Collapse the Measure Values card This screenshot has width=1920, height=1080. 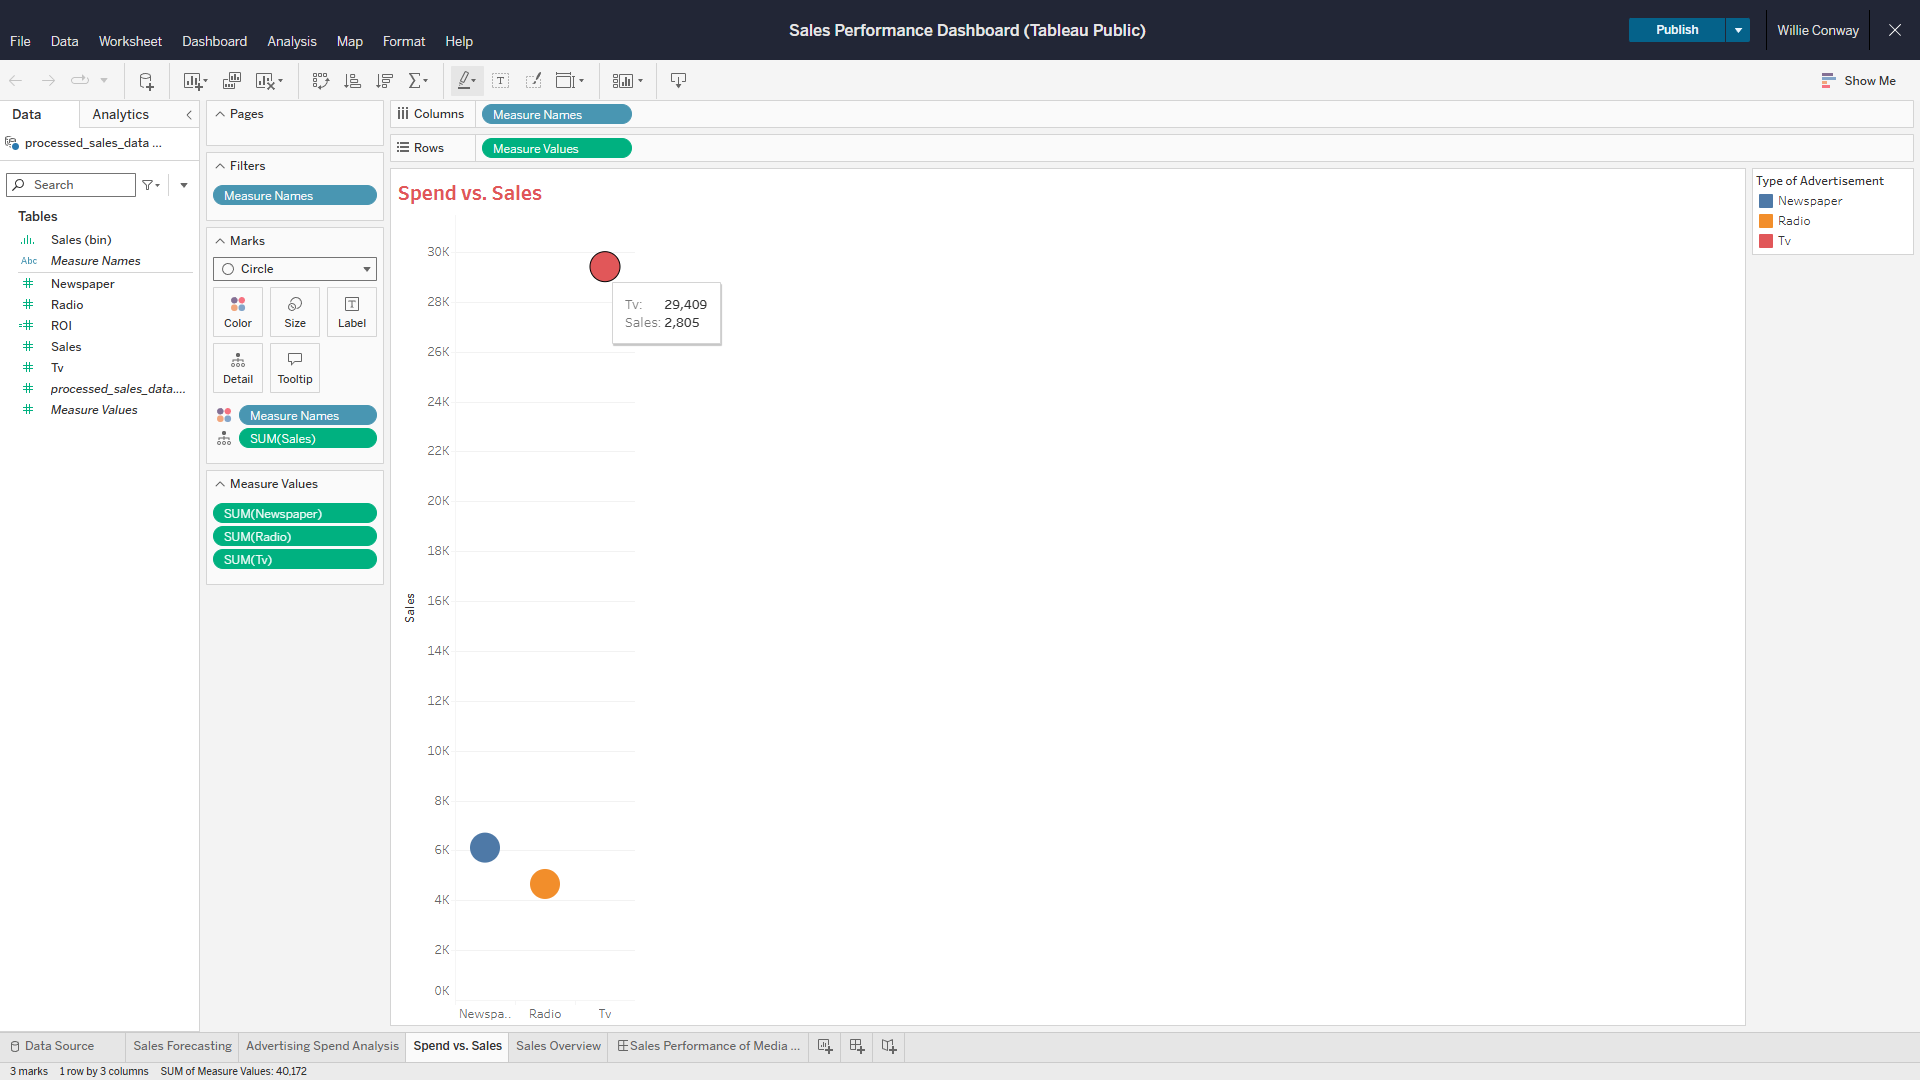coord(220,484)
